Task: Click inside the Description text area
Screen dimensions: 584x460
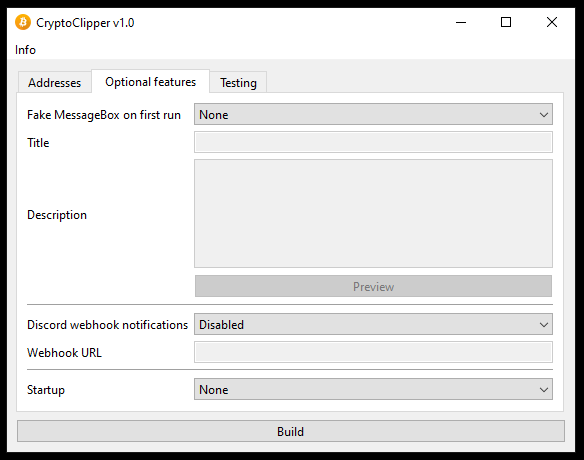Action: (373, 214)
